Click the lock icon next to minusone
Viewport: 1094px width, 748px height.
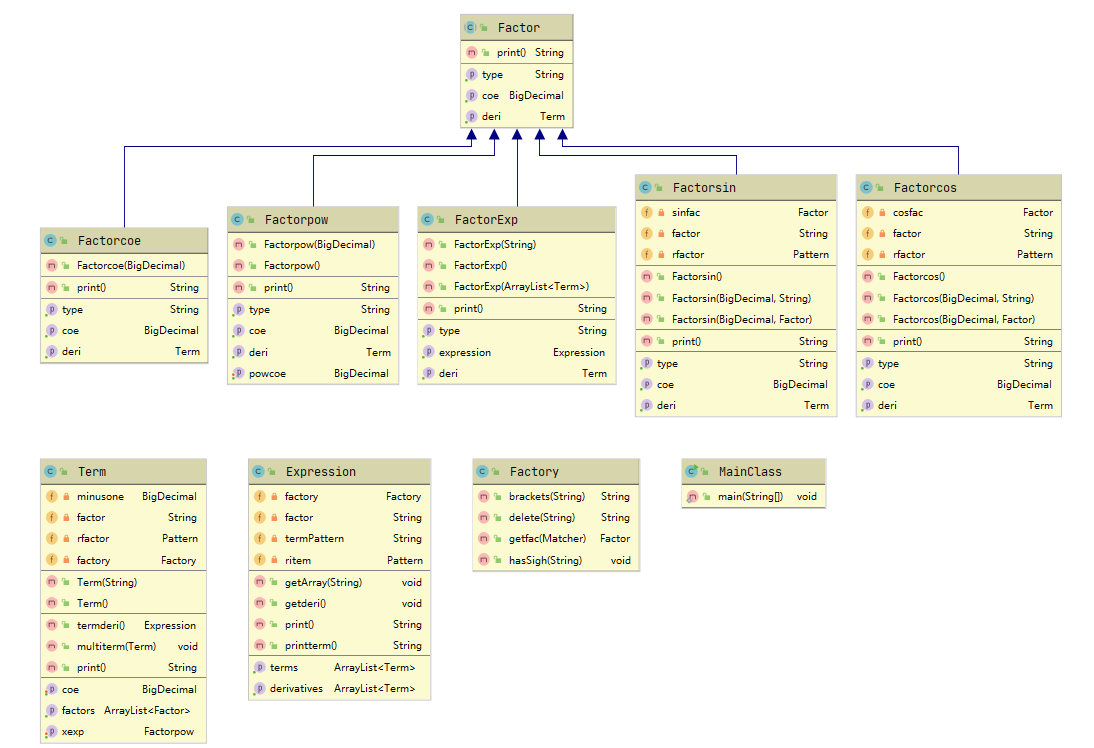coord(66,496)
